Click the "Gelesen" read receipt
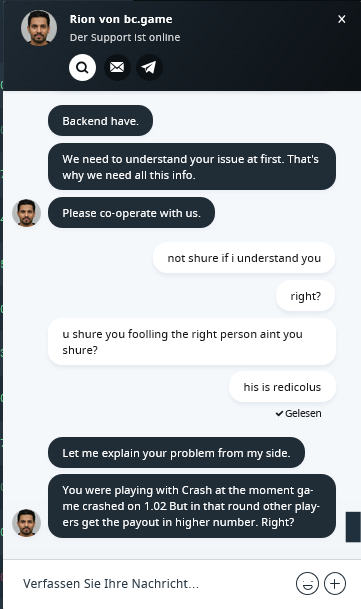This screenshot has height=609, width=361. pyautogui.click(x=299, y=413)
